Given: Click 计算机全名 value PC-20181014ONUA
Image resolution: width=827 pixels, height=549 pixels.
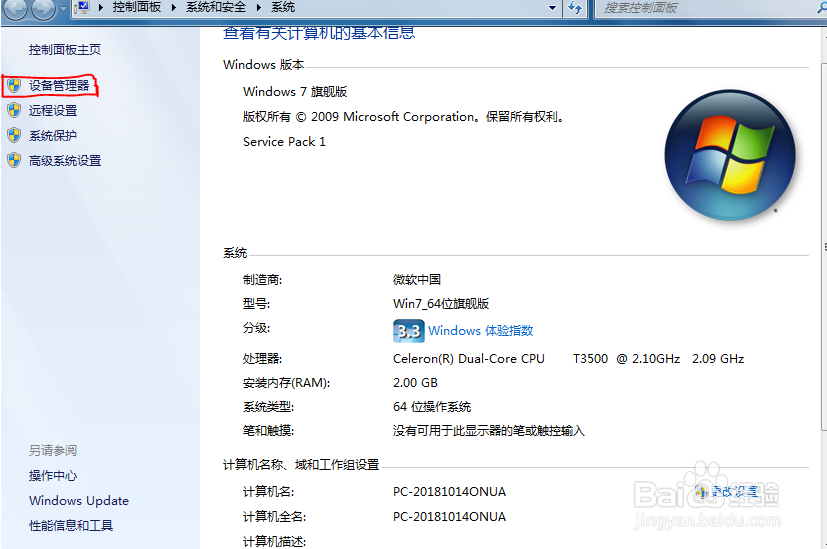Looking at the screenshot, I should (449, 517).
